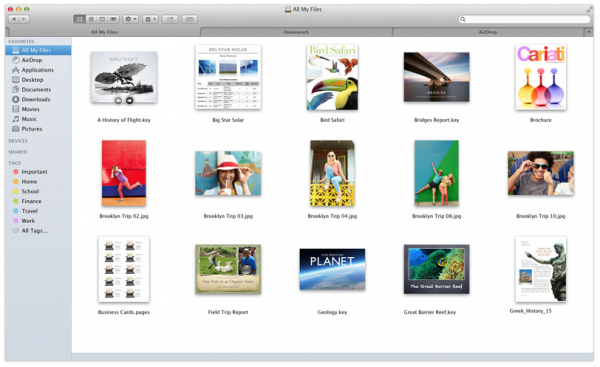The height and width of the screenshot is (367, 600).
Task: Select Geology.key presentation
Action: pos(332,269)
